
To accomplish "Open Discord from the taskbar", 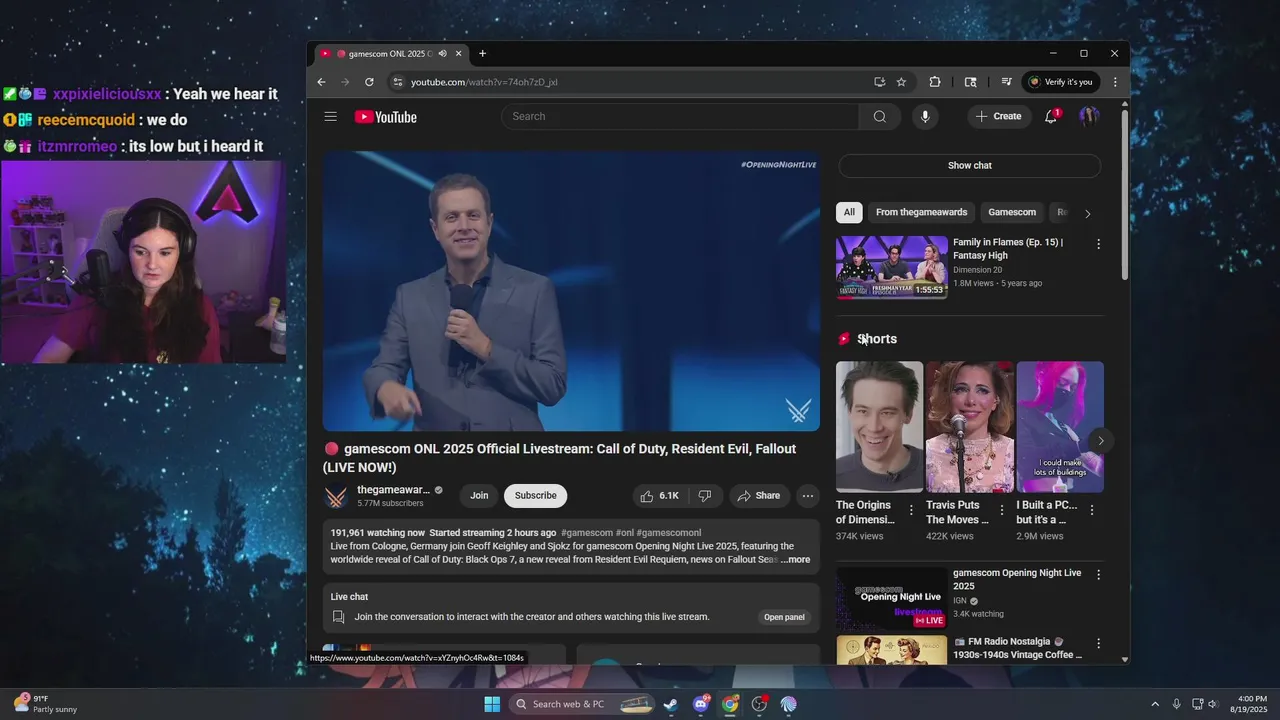I will pos(701,704).
